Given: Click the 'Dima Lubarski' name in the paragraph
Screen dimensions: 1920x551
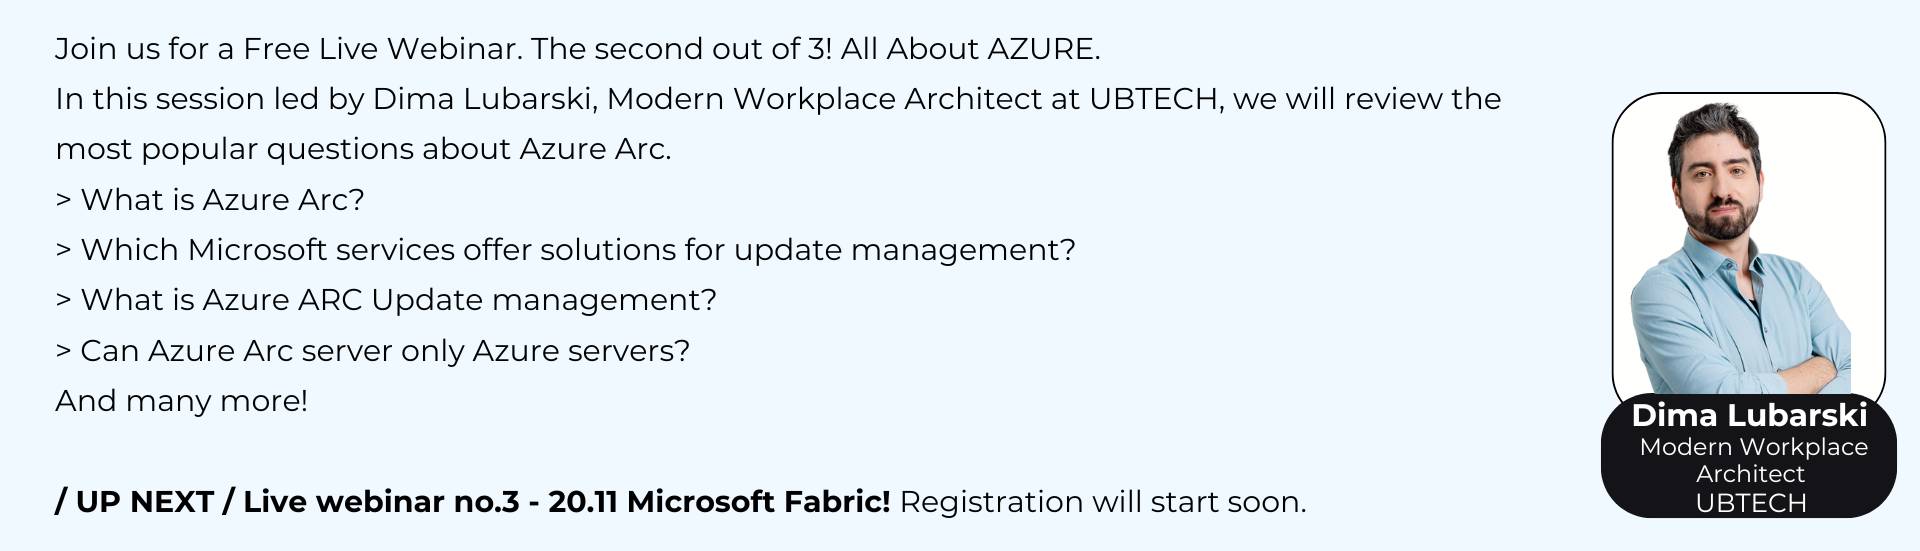Looking at the screenshot, I should (x=484, y=99).
